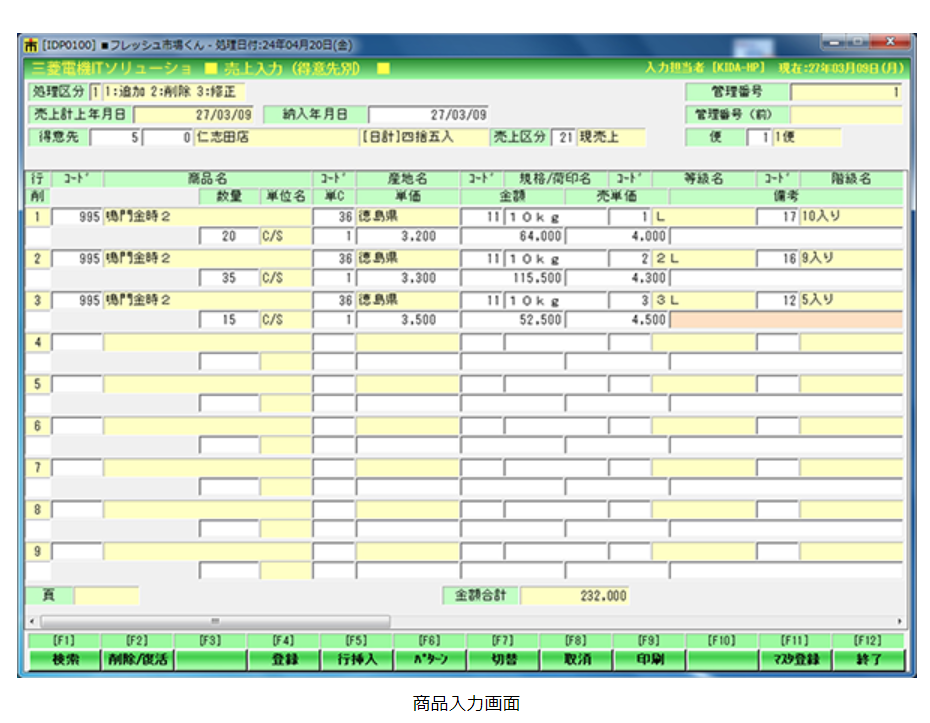Cancel input with 取消 (F8) button
The width and height of the screenshot is (930, 723).
576,660
